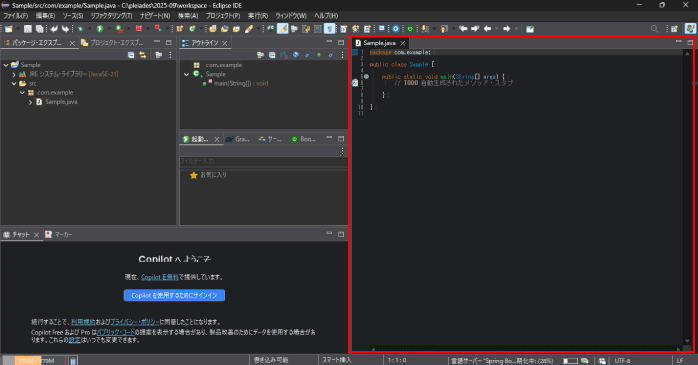Click the Forward navigation arrow icon

coord(507,29)
